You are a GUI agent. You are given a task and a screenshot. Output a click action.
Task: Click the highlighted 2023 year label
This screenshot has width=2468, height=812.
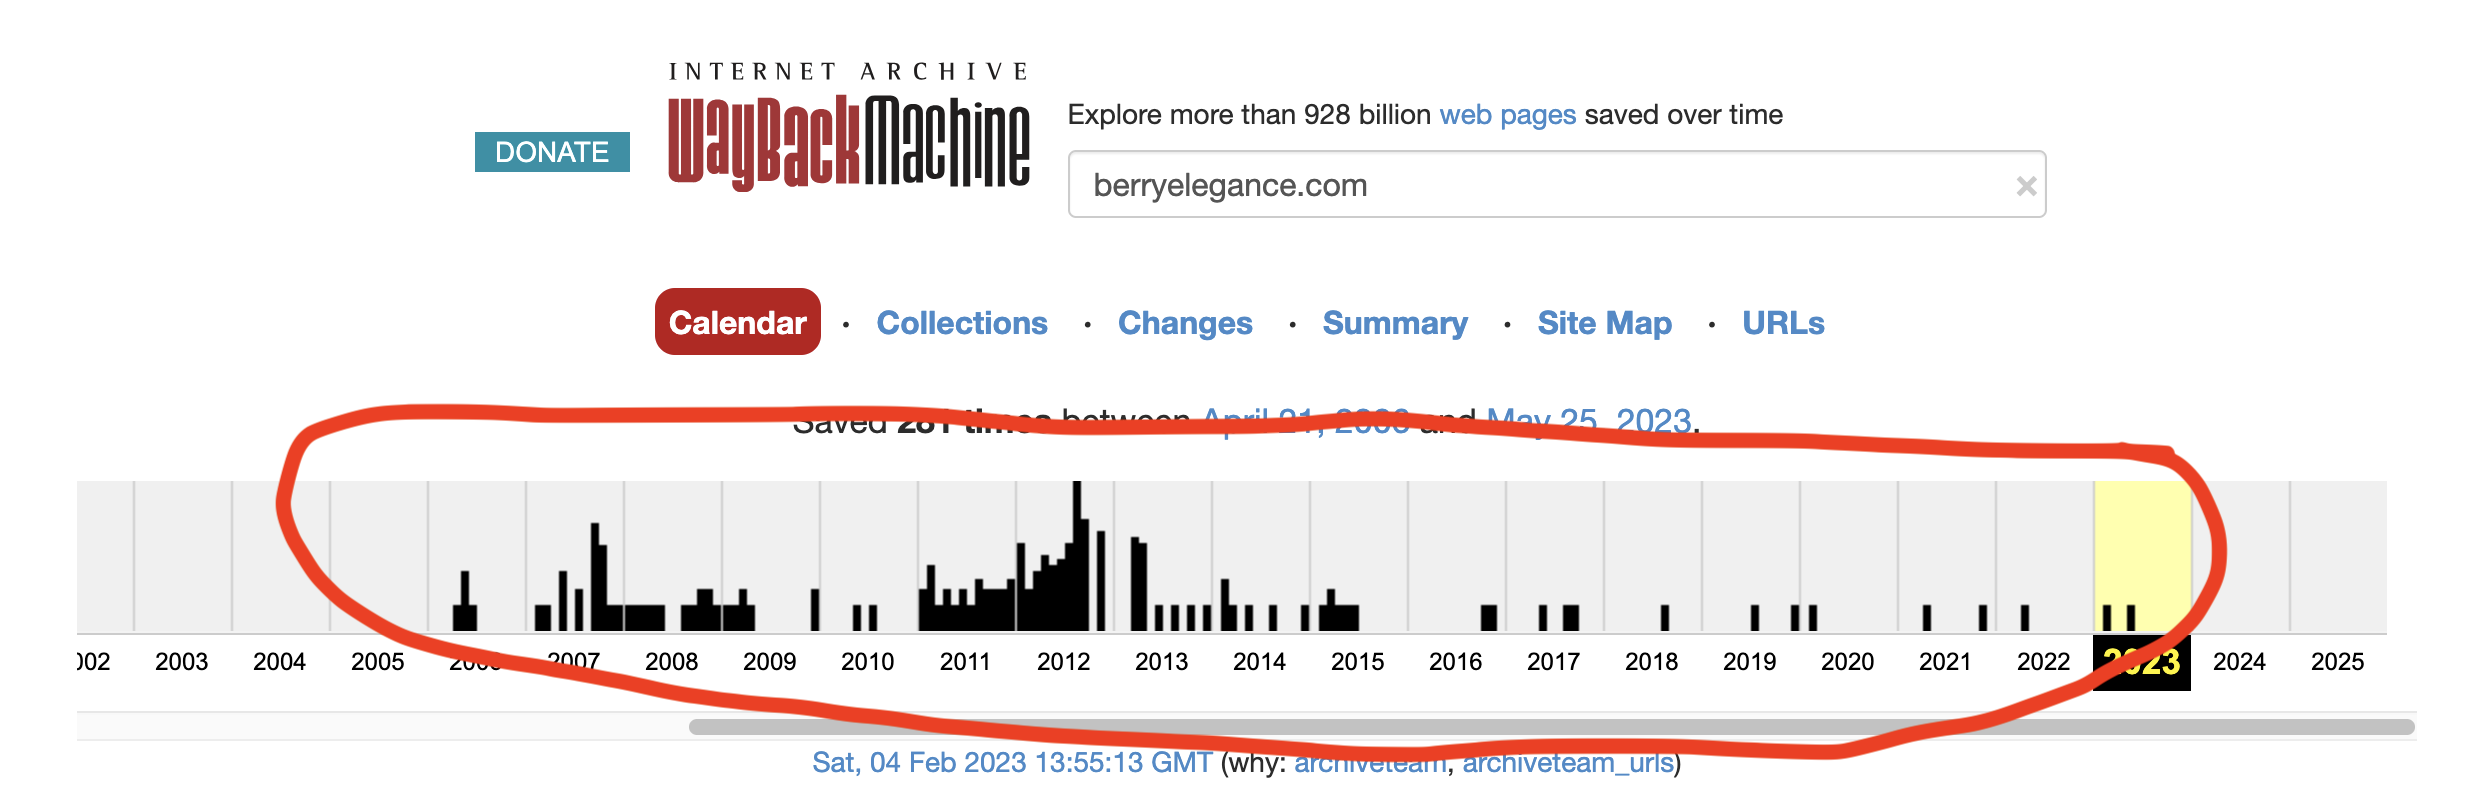pyautogui.click(x=2142, y=662)
